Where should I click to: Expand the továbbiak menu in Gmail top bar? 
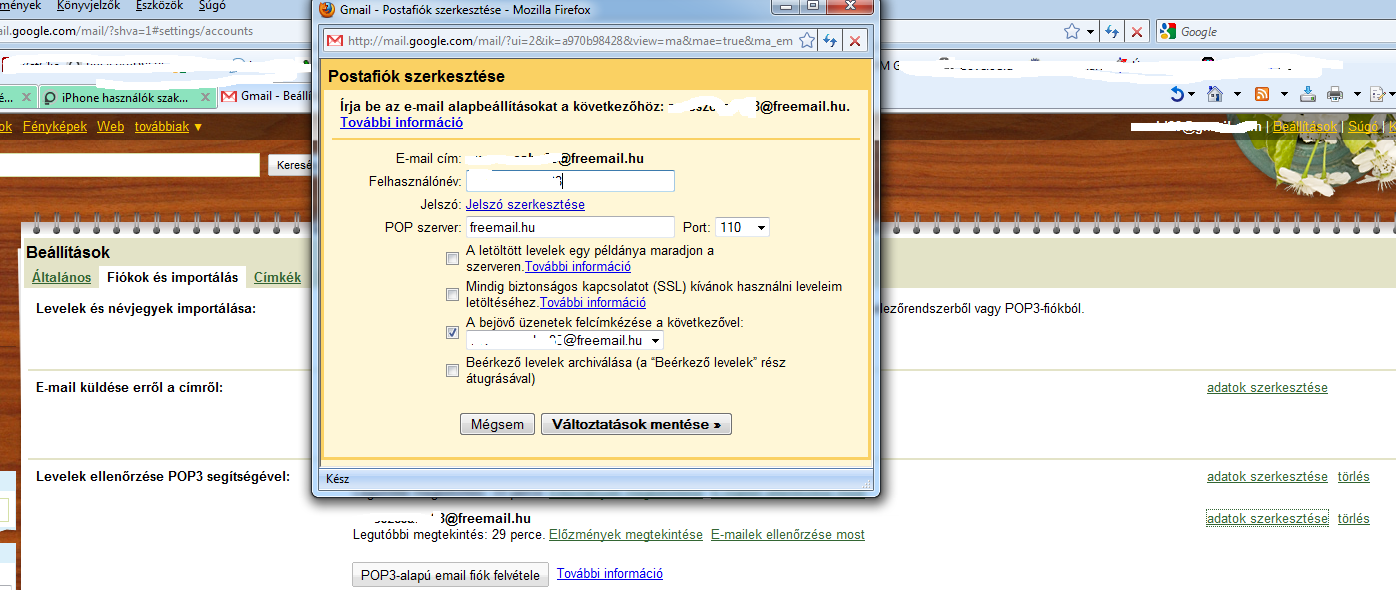click(168, 127)
